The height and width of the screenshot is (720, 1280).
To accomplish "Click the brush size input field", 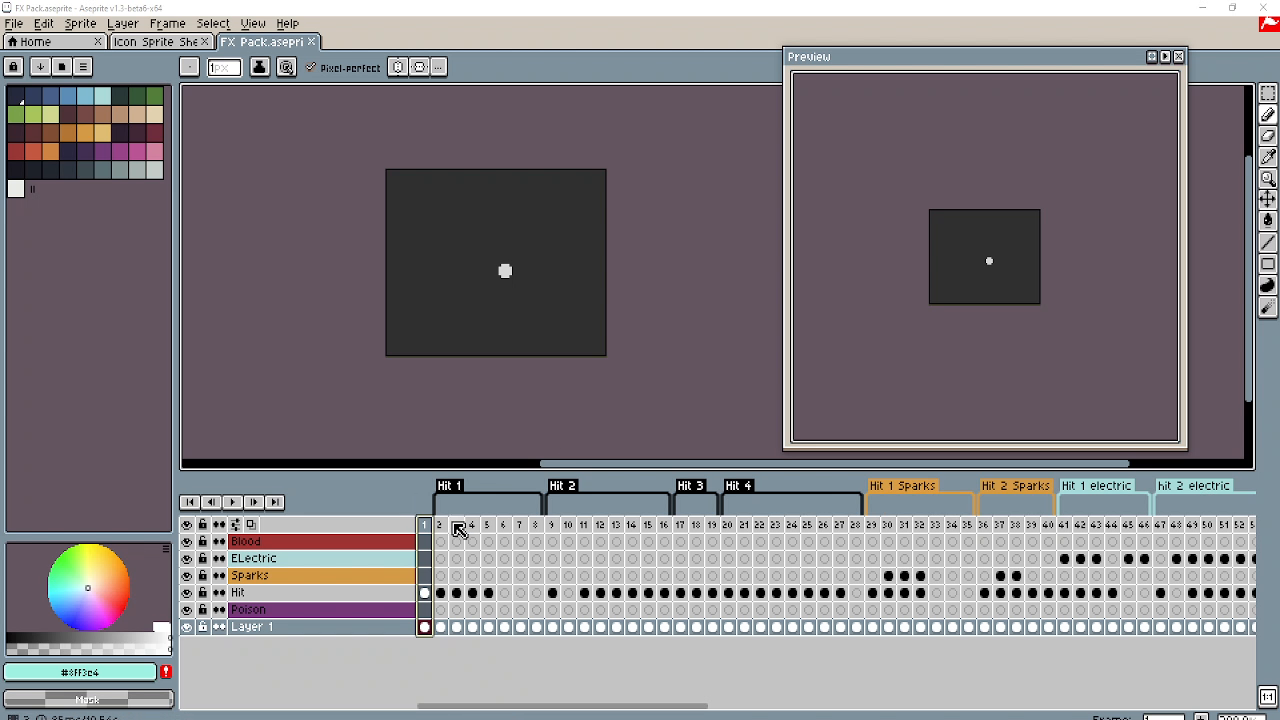I will click(224, 67).
